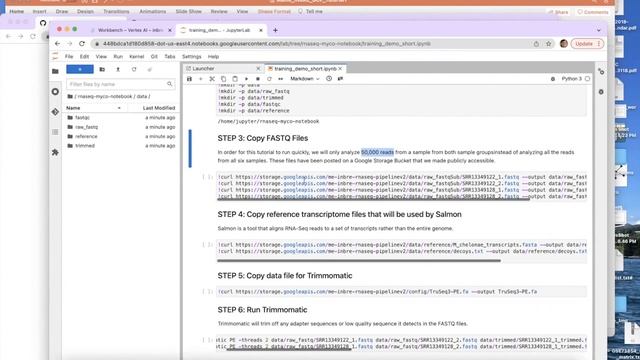
Task: Open the gear icon on right sidebar
Action: (x=601, y=92)
